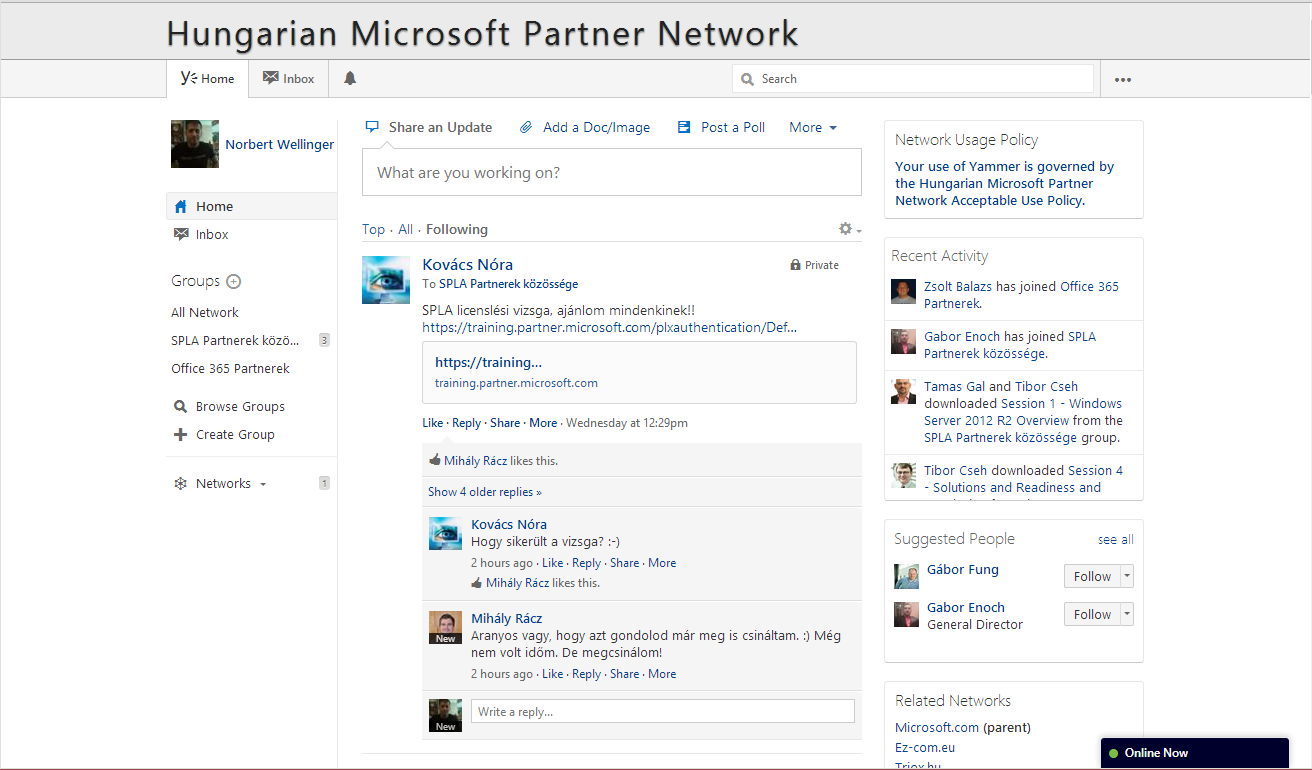Click the notifications bell icon
This screenshot has width=1312, height=770.
tap(350, 78)
